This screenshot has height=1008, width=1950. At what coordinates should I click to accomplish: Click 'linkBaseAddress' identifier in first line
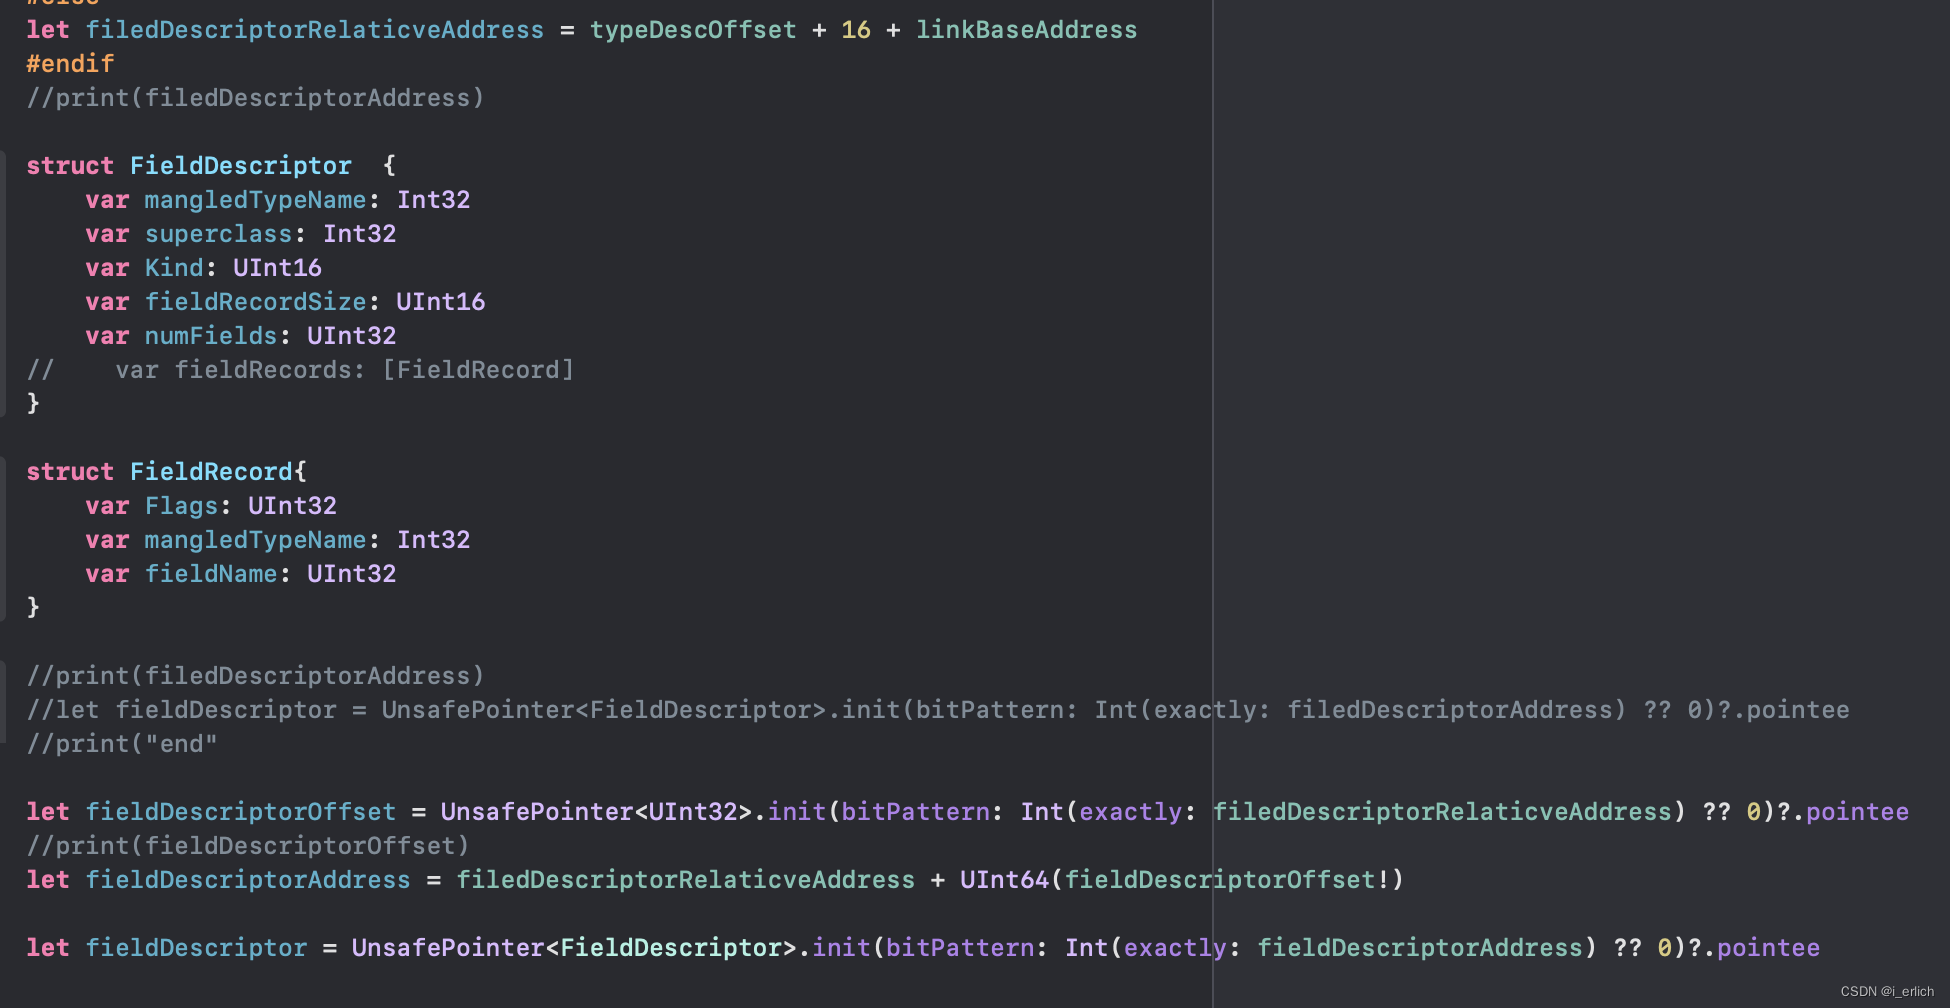pos(1027,30)
